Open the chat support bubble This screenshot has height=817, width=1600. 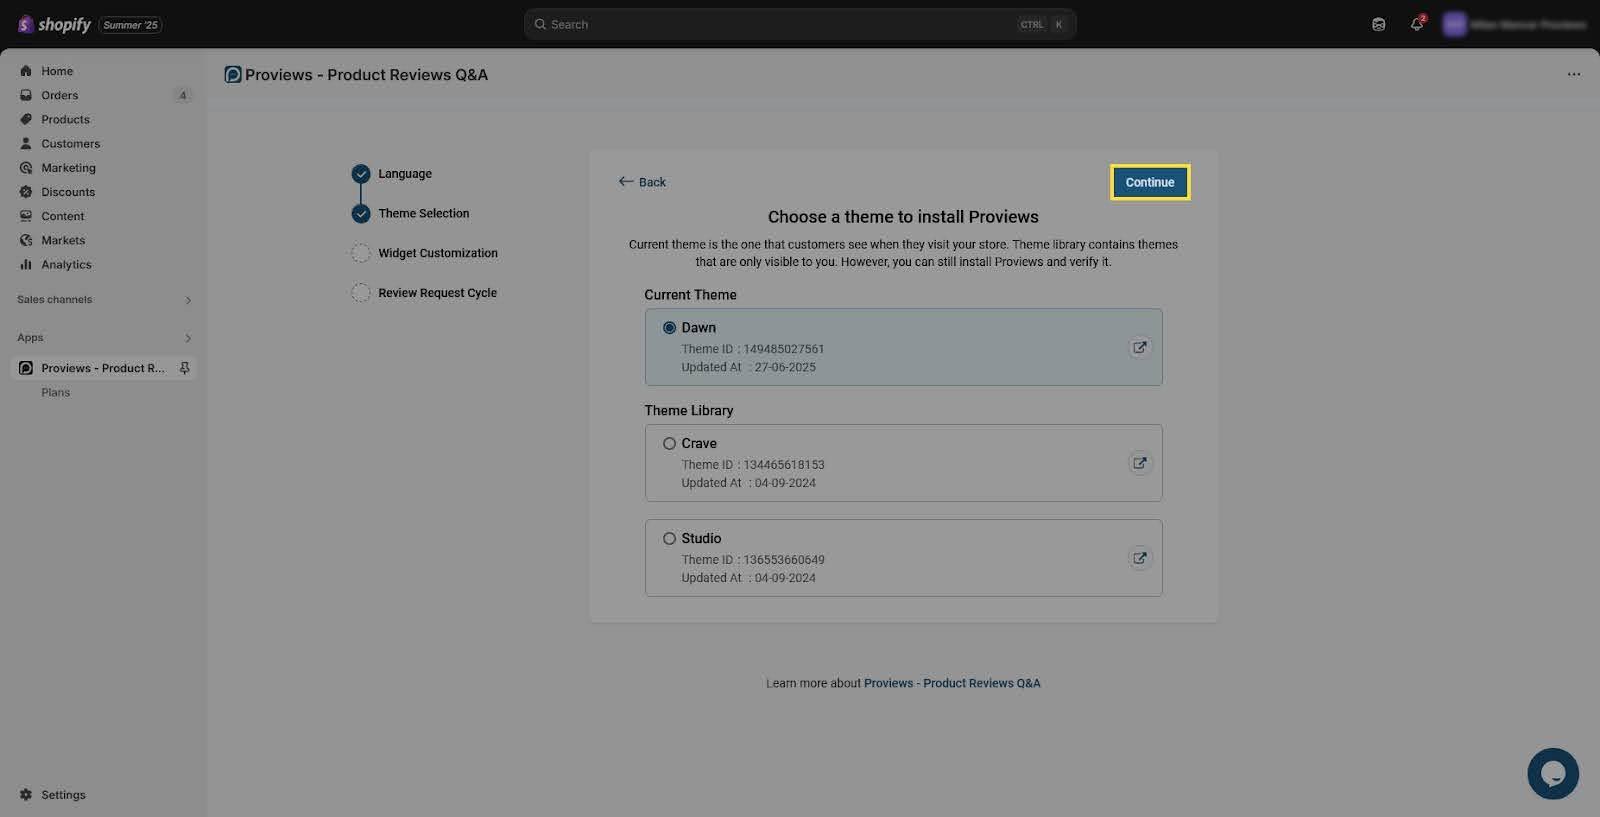pos(1552,773)
